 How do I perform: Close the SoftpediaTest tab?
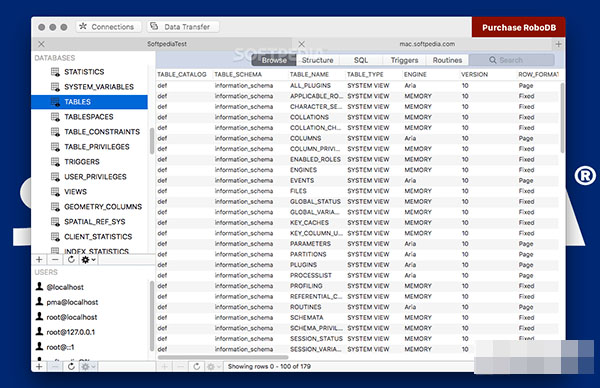(x=41, y=44)
